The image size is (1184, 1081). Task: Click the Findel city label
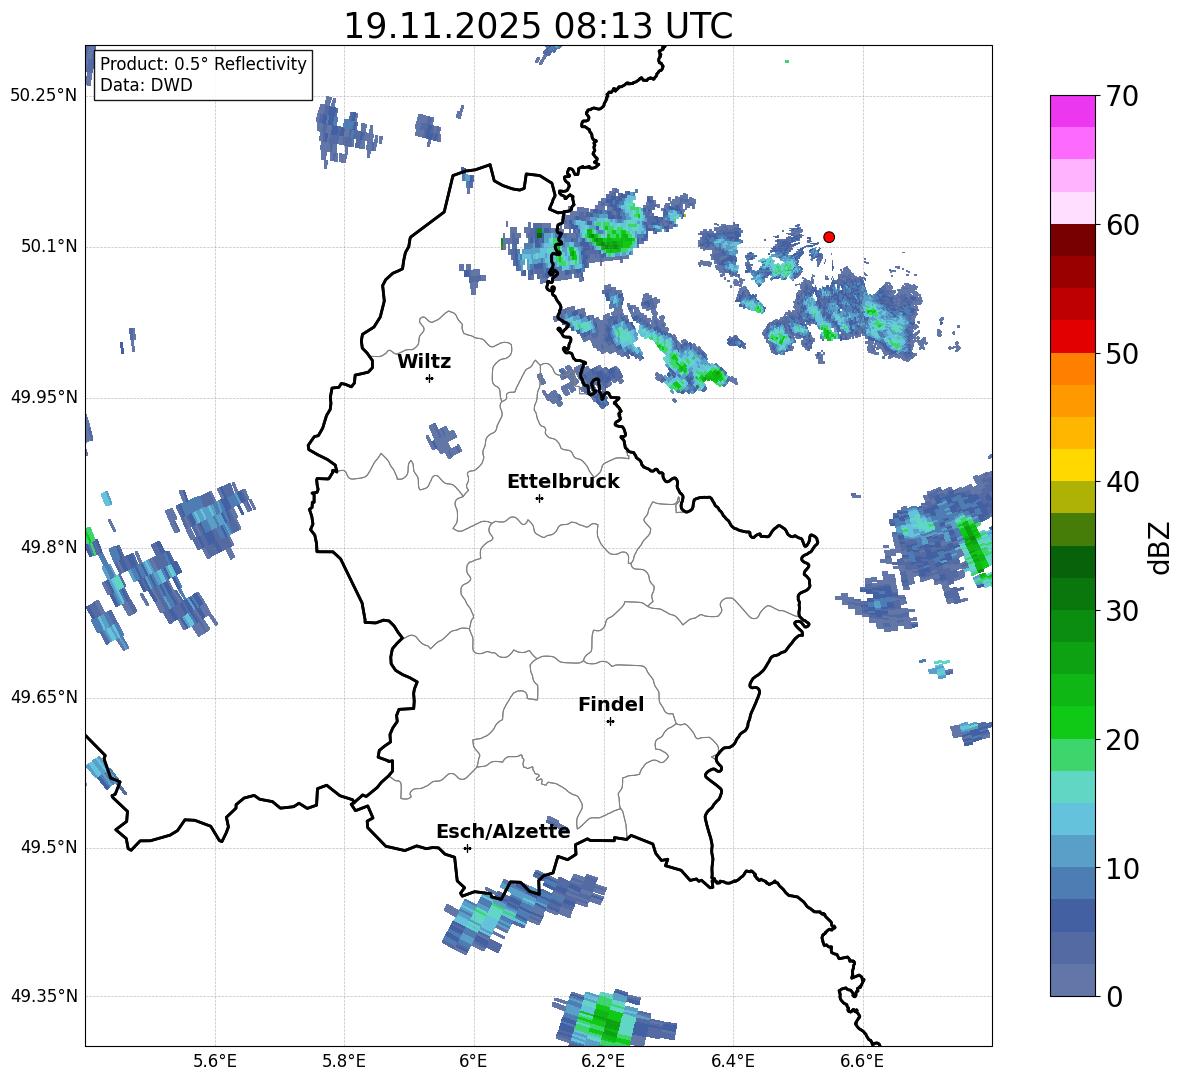click(611, 704)
